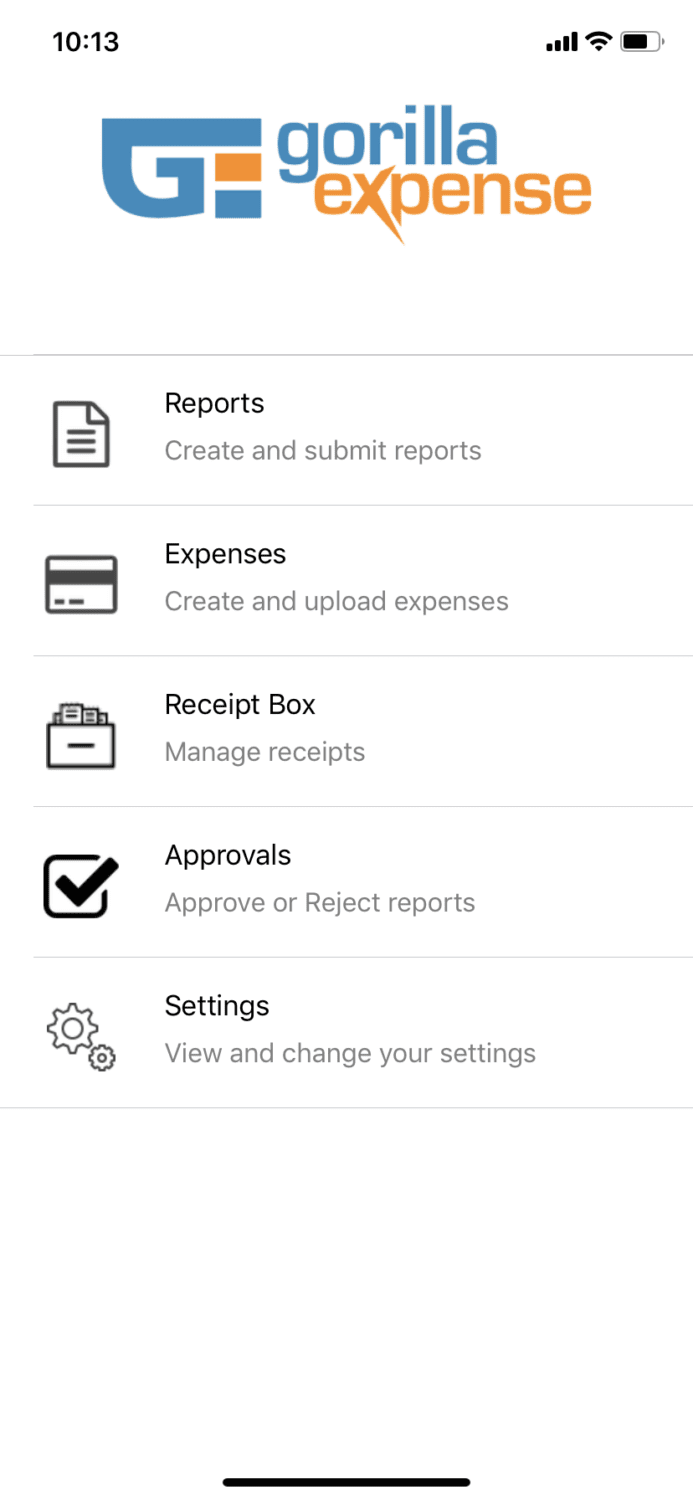Click the home indicator bar at bottom

346,1482
